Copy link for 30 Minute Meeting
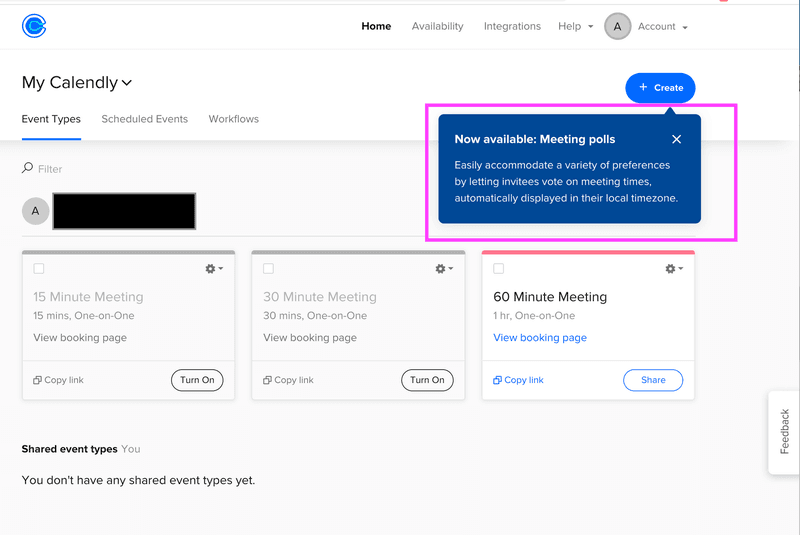Screen dimensions: 800x535 [288, 380]
